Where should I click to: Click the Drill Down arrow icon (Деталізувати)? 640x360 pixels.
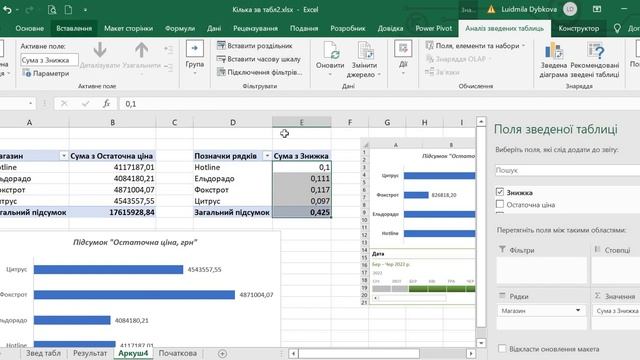click(x=100, y=50)
